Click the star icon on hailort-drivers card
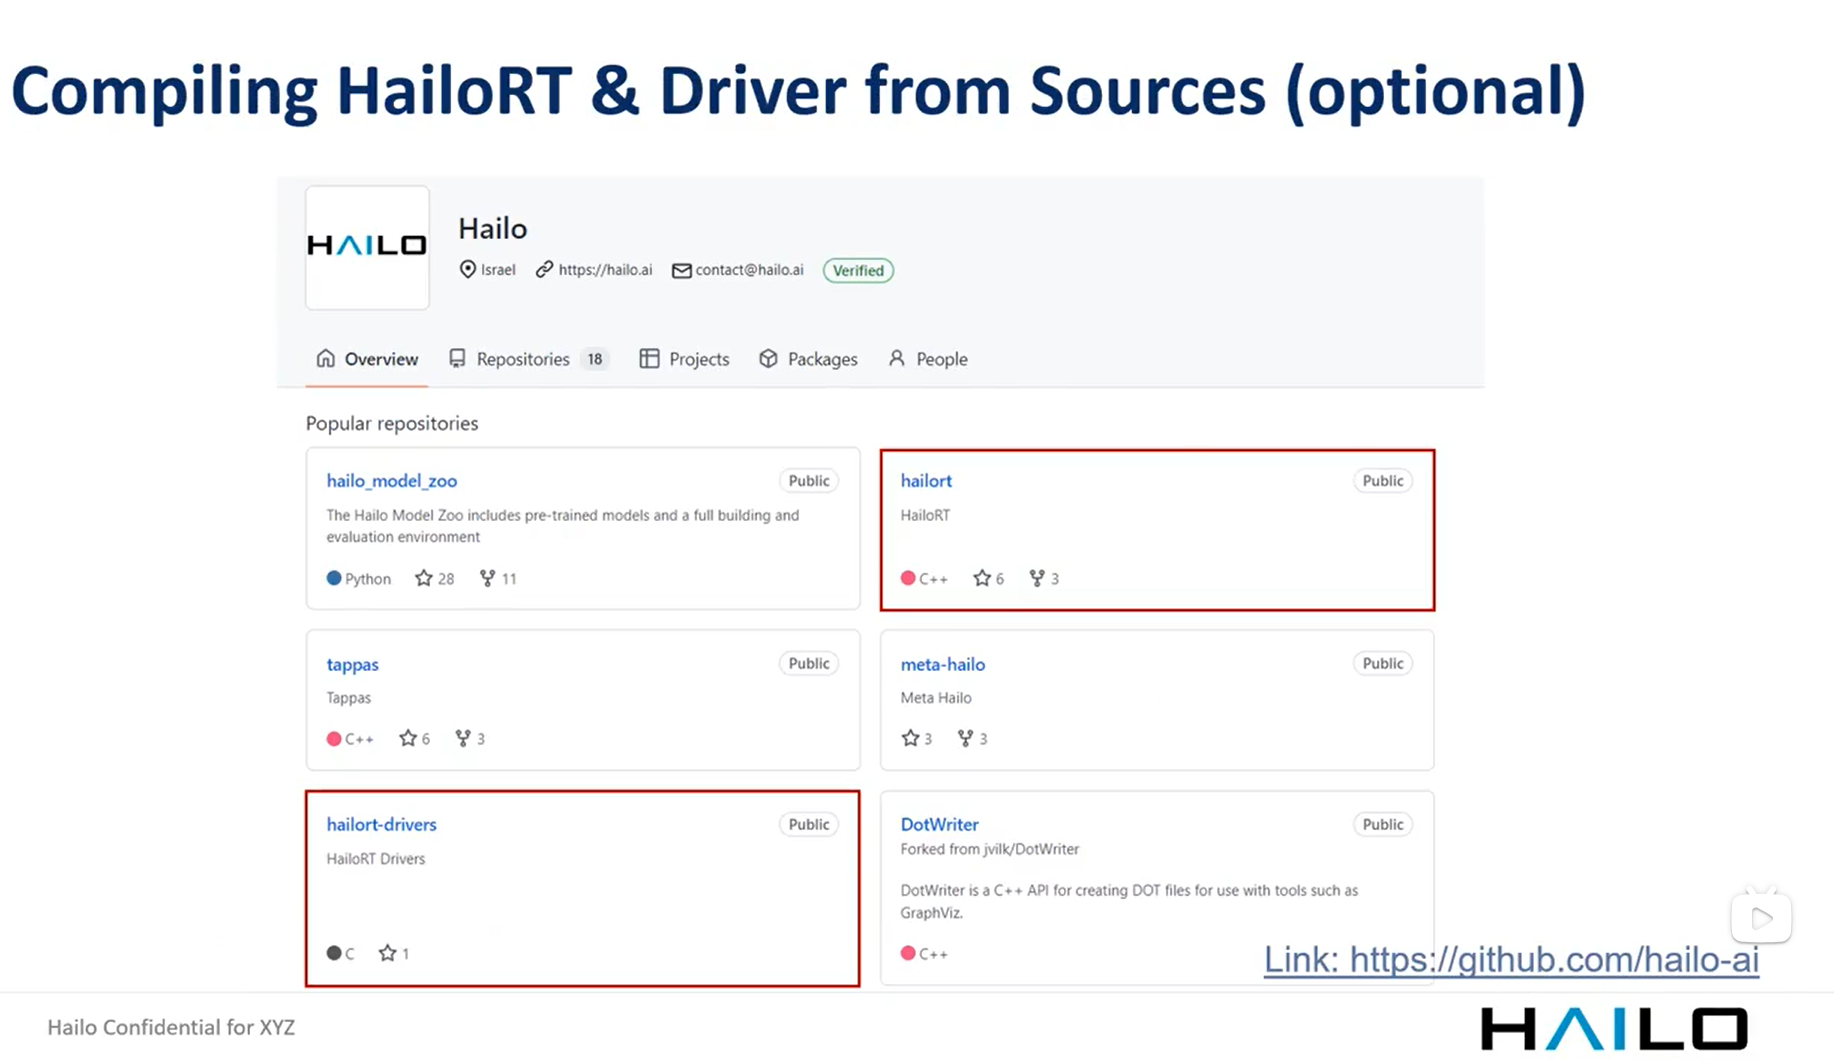The height and width of the screenshot is (1060, 1835). point(388,953)
